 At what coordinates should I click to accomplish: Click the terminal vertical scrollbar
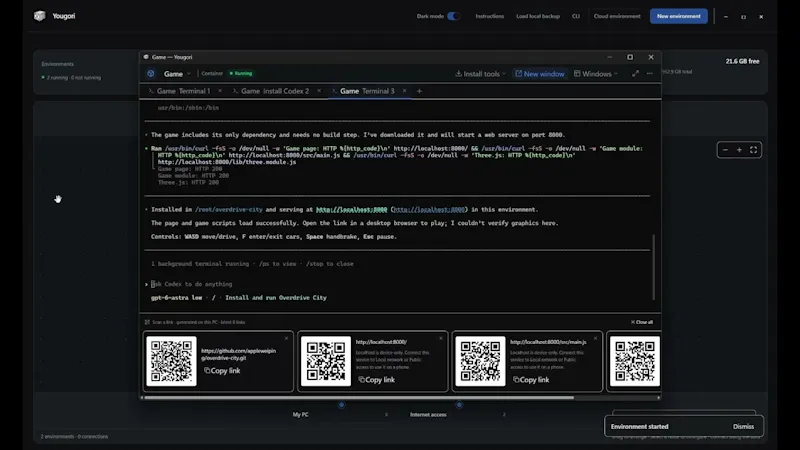pos(654,267)
